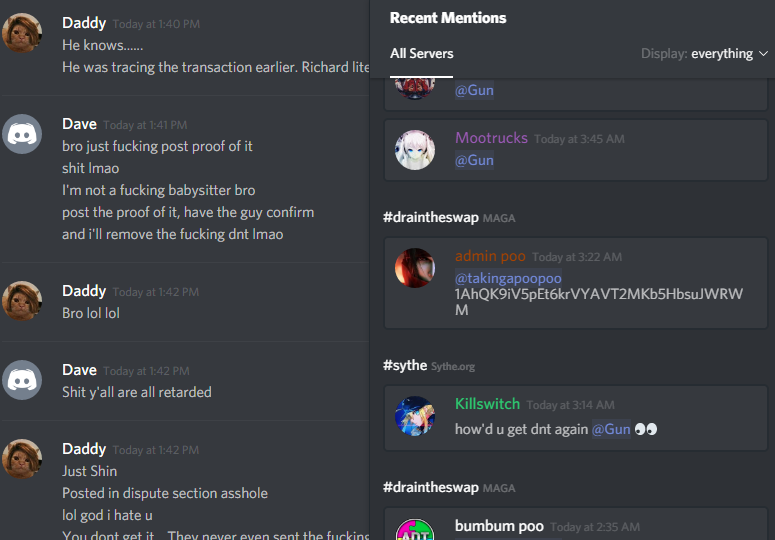Click bumbum poo's colorful avatar
Screen dimensions: 775x540
coord(415,530)
